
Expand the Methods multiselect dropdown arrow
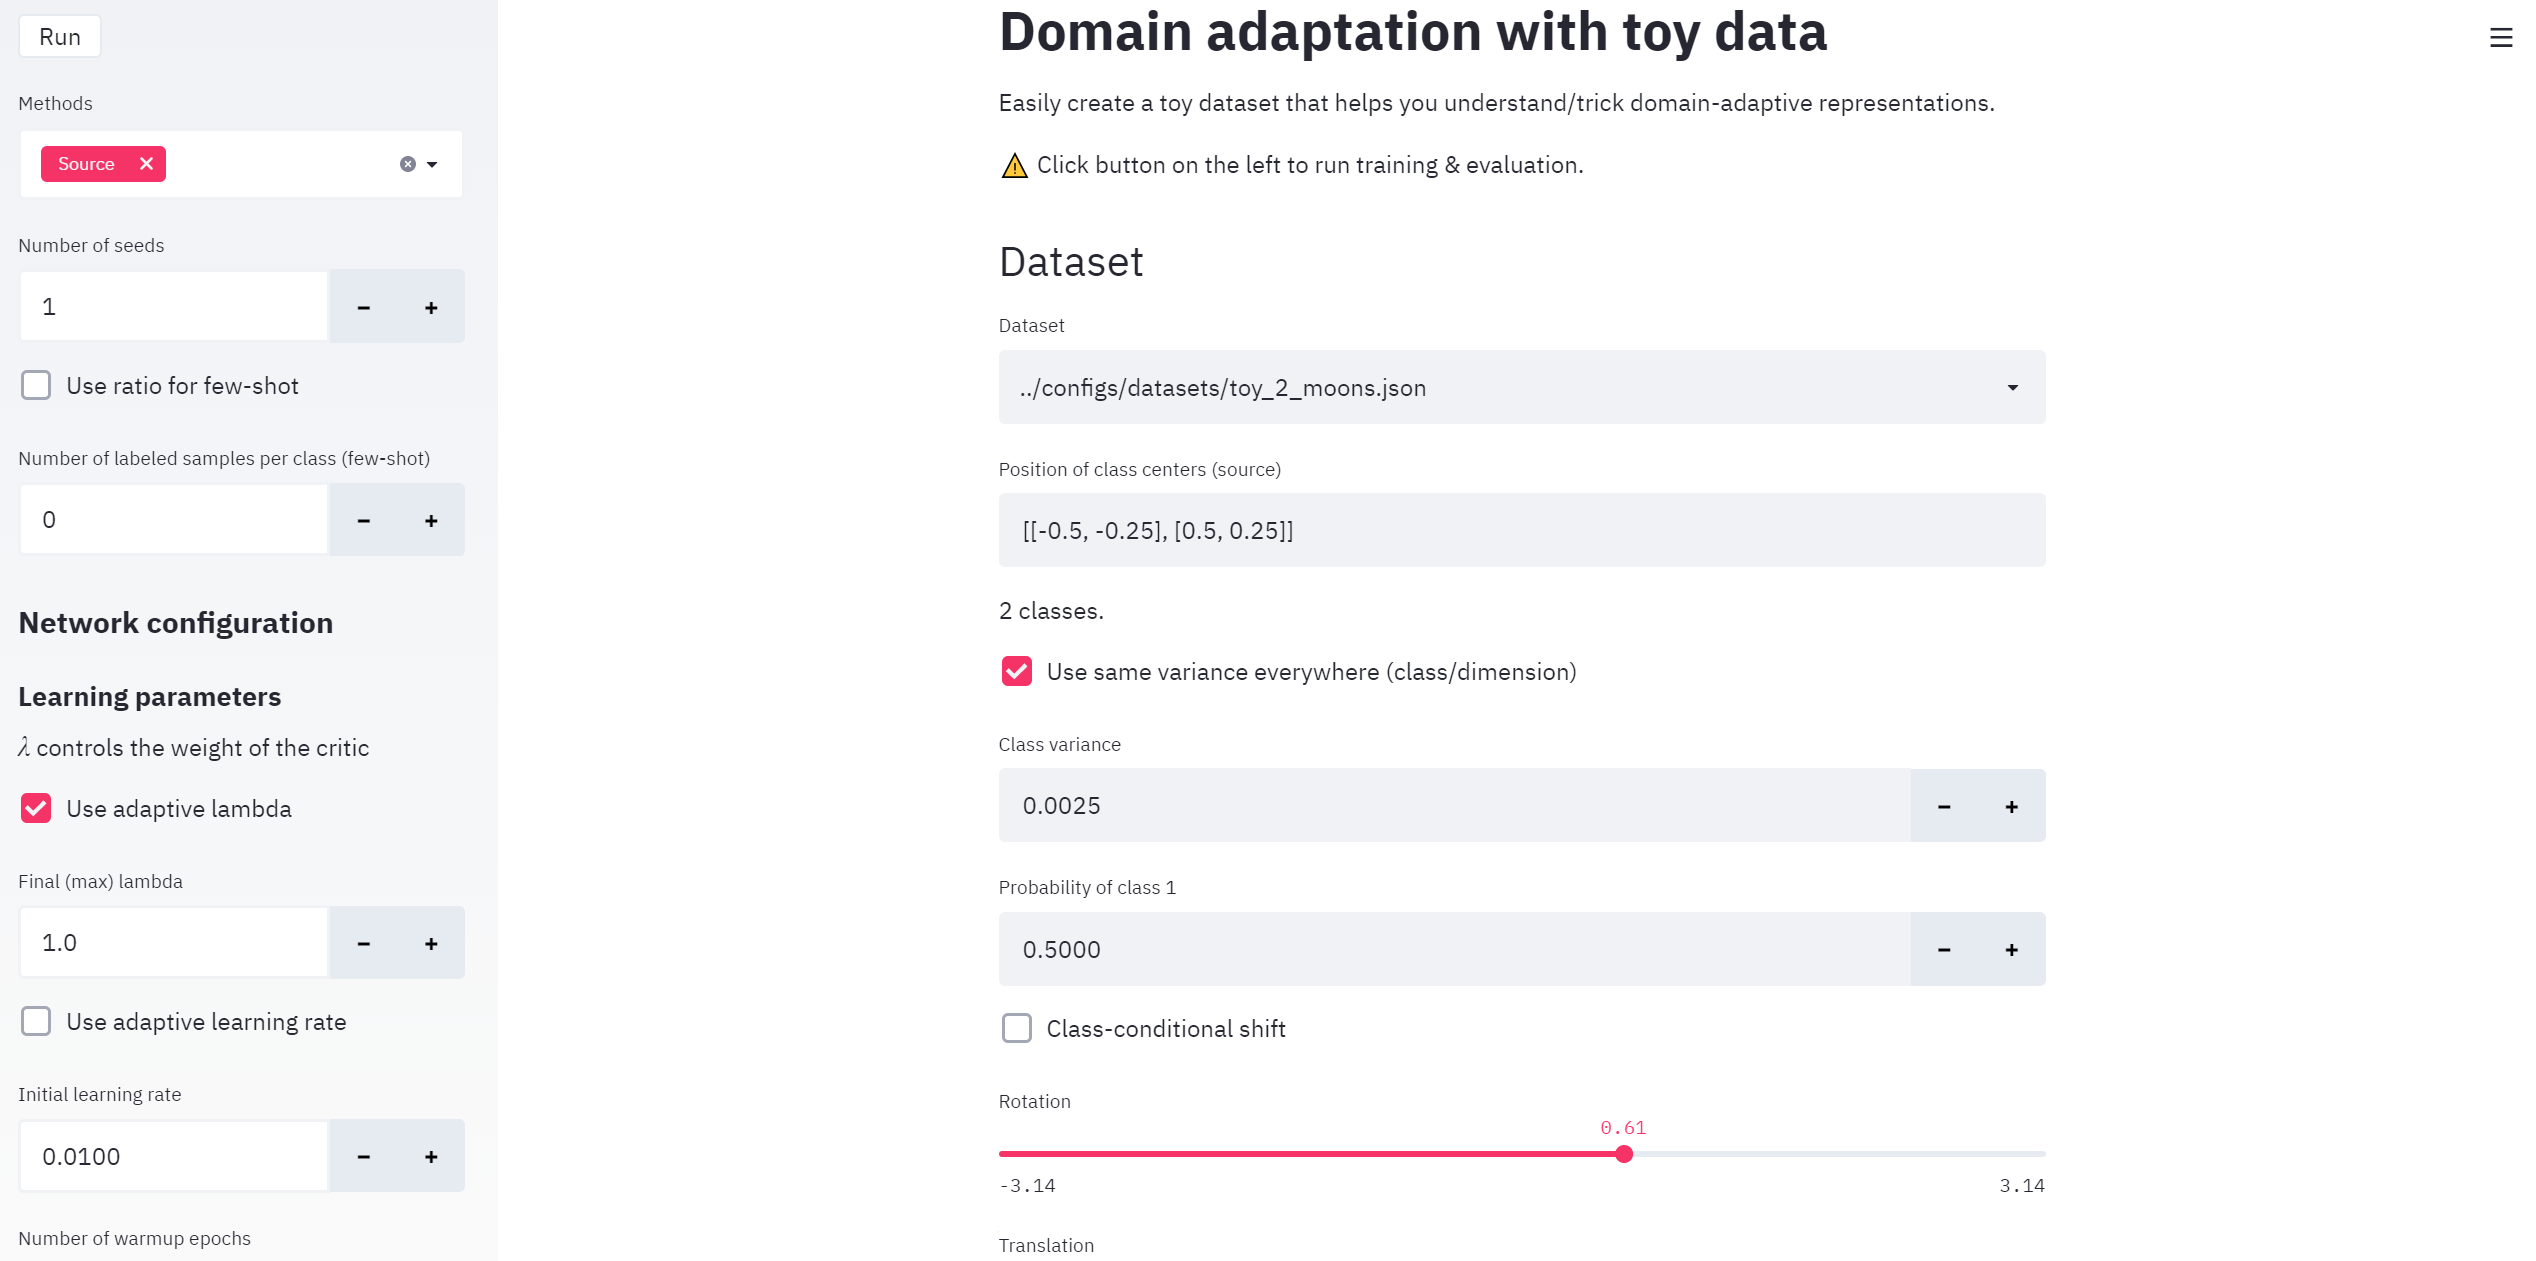tap(432, 164)
